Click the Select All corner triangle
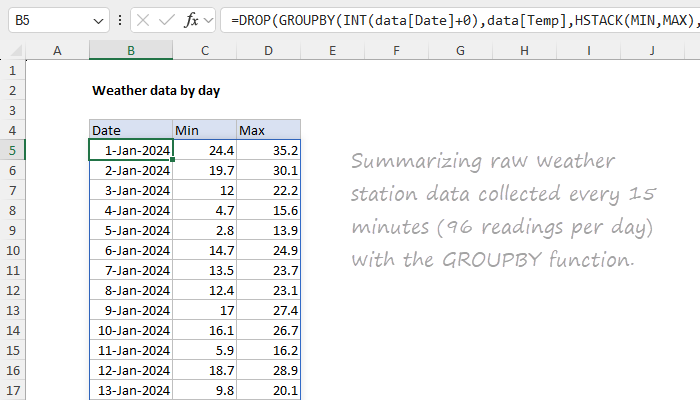The width and height of the screenshot is (700, 400). (16, 51)
